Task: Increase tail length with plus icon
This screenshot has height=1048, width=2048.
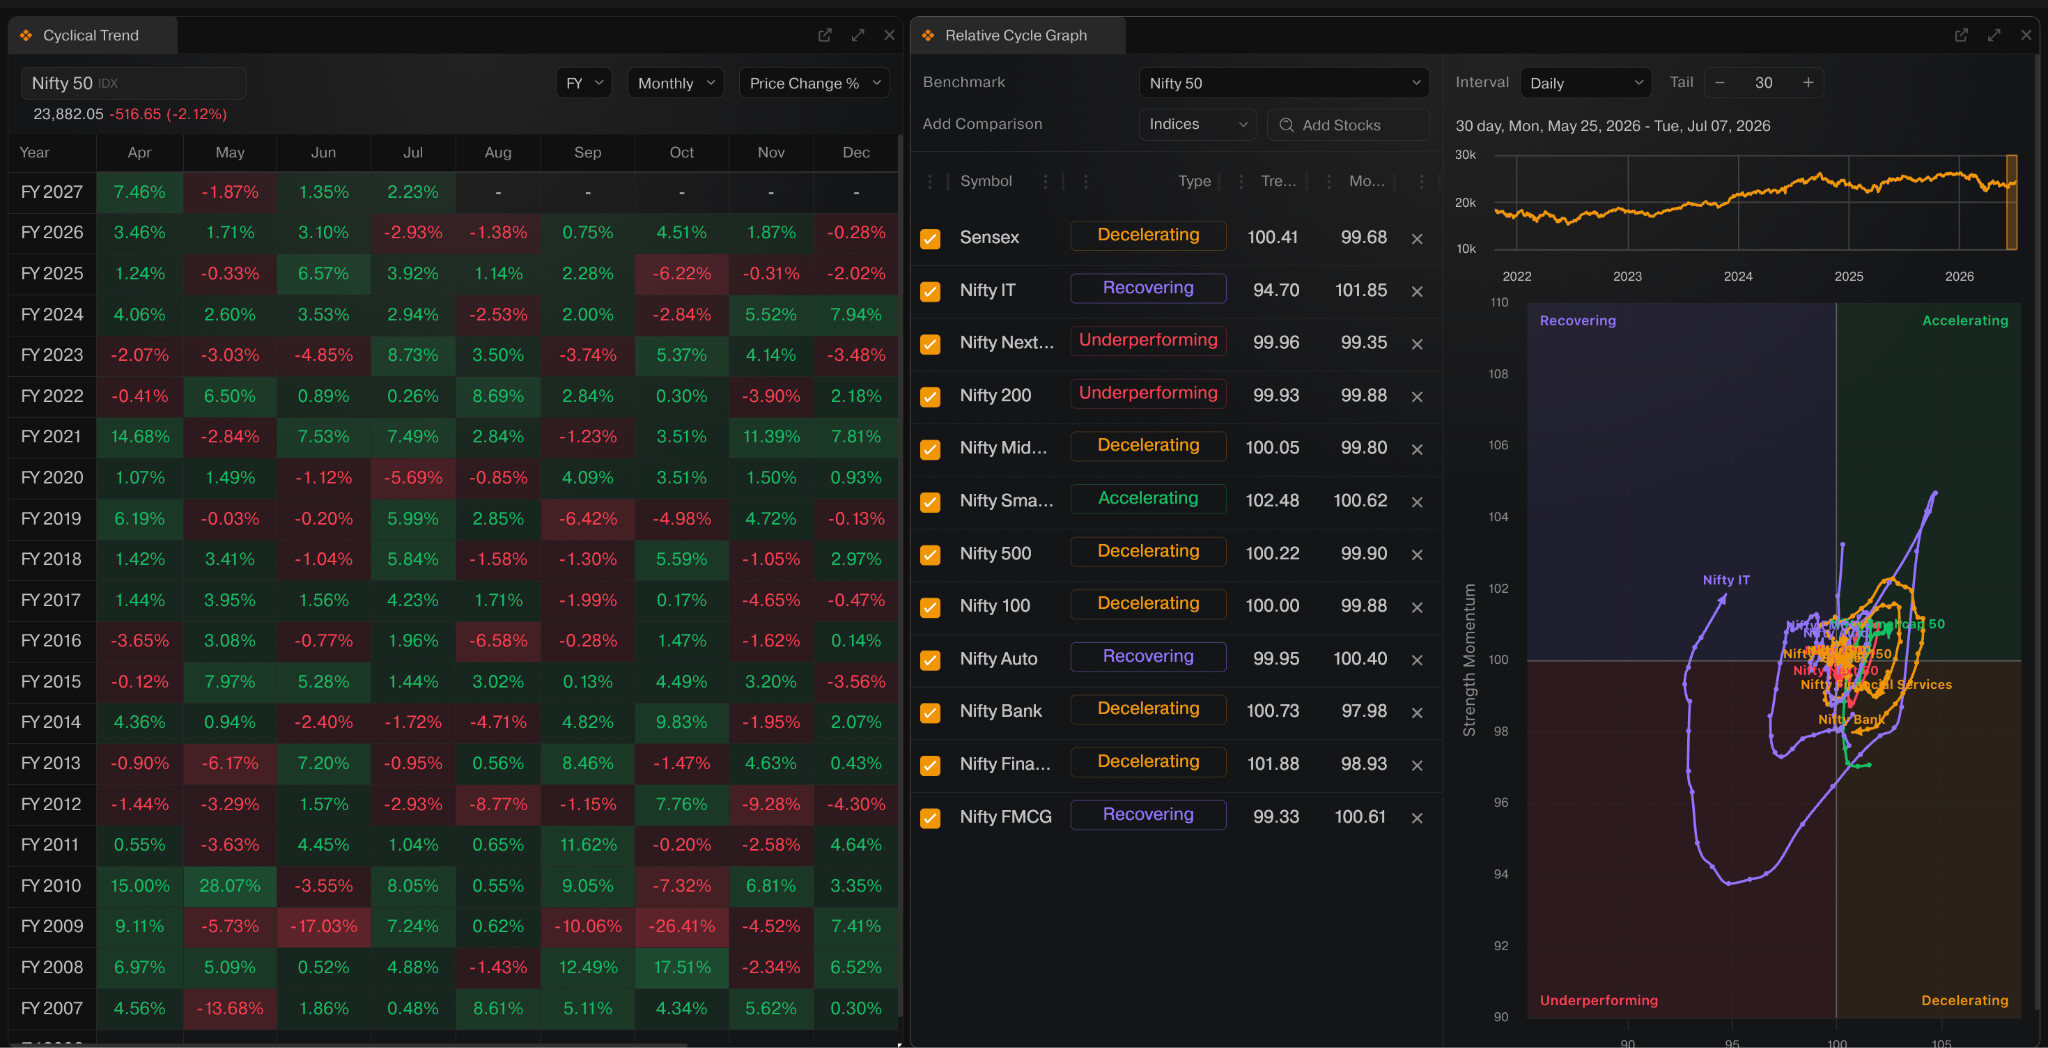Action: tap(1808, 83)
